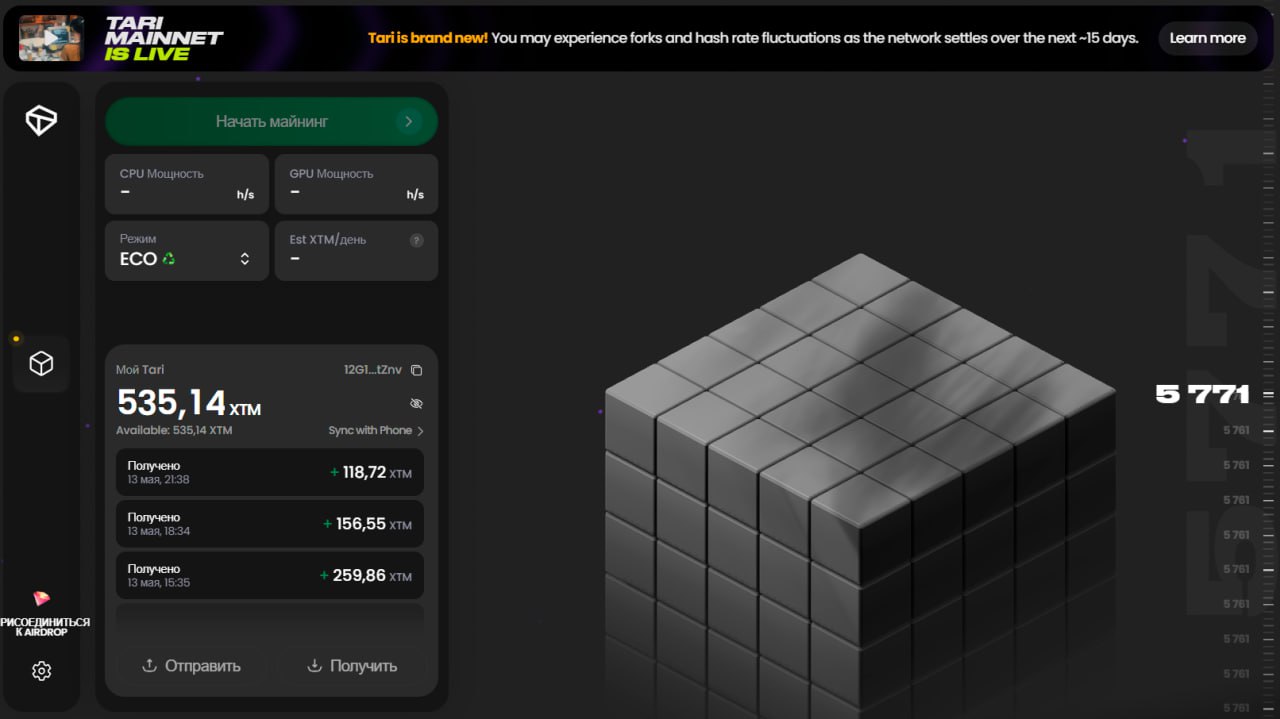This screenshot has width=1280, height=719.
Task: Click the airdrop gem icon
Action: (x=41, y=598)
